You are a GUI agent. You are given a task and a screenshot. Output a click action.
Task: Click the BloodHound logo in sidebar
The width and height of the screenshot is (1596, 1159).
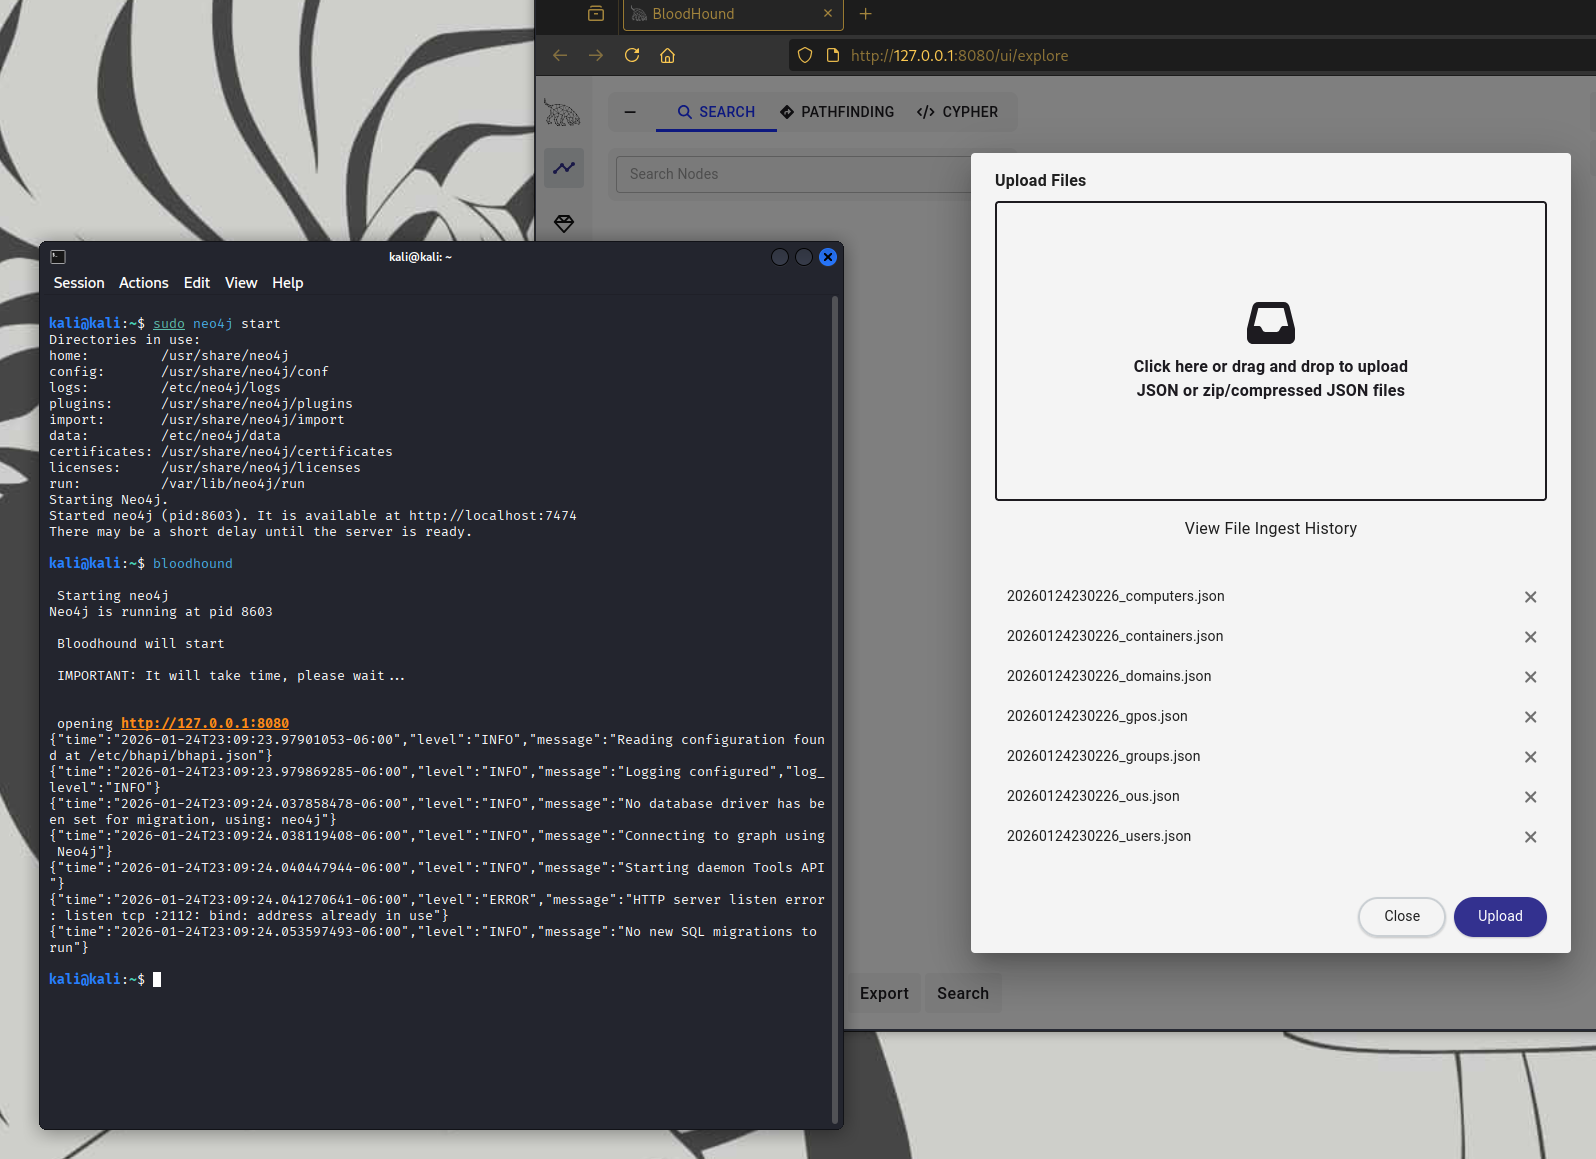click(x=563, y=113)
